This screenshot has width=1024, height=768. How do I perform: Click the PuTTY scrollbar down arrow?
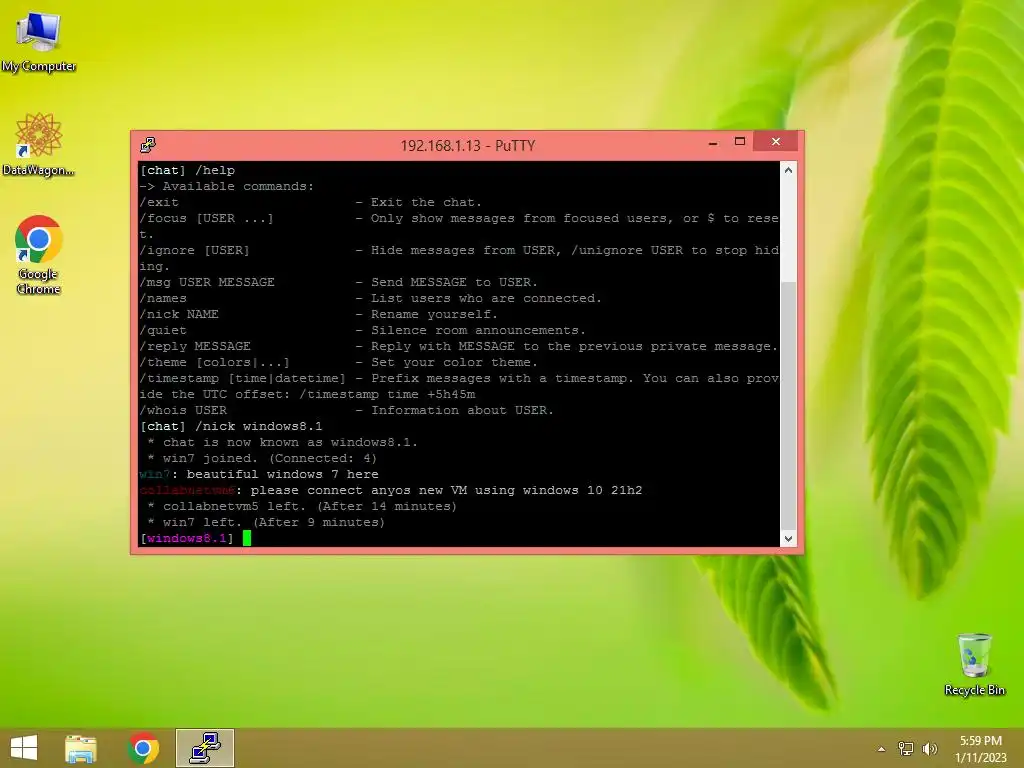pyautogui.click(x=788, y=539)
